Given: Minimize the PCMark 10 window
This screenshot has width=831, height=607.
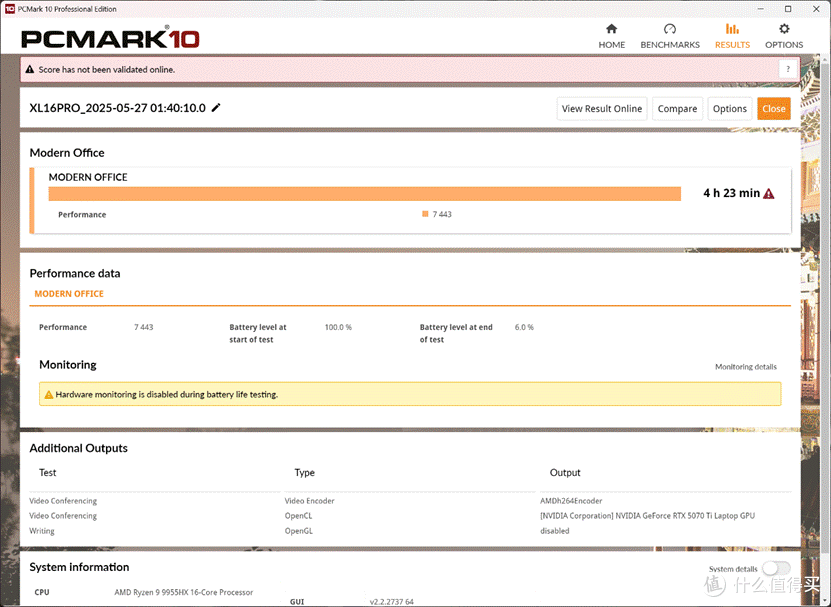Looking at the screenshot, I should pyautogui.click(x=759, y=9).
